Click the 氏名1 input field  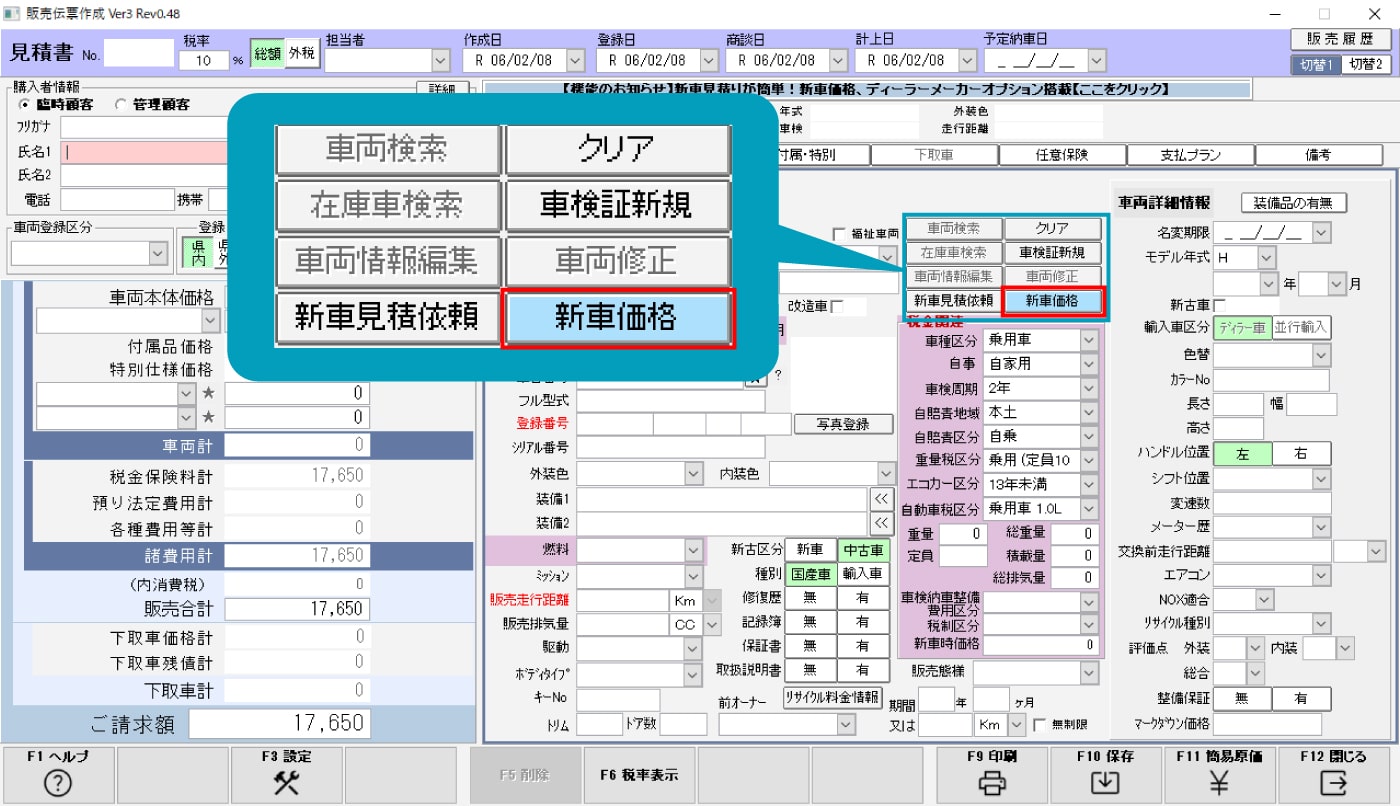tap(147, 152)
